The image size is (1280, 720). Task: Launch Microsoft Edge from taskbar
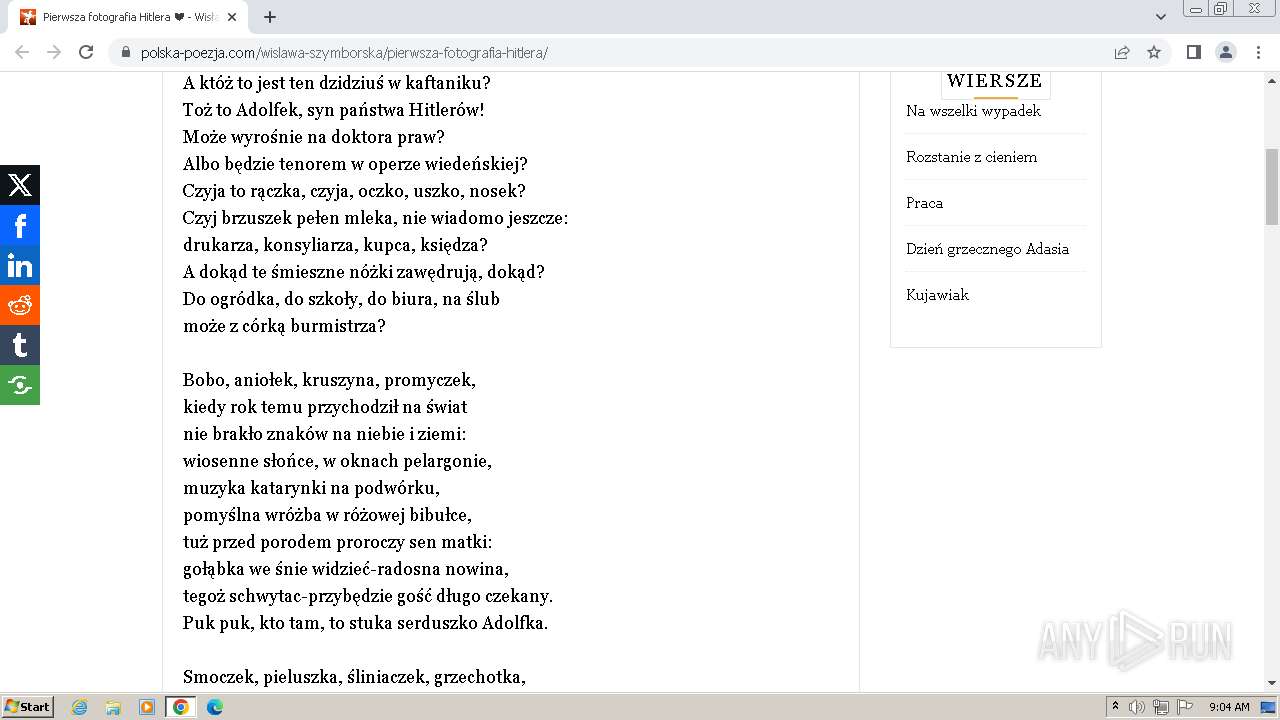[215, 707]
